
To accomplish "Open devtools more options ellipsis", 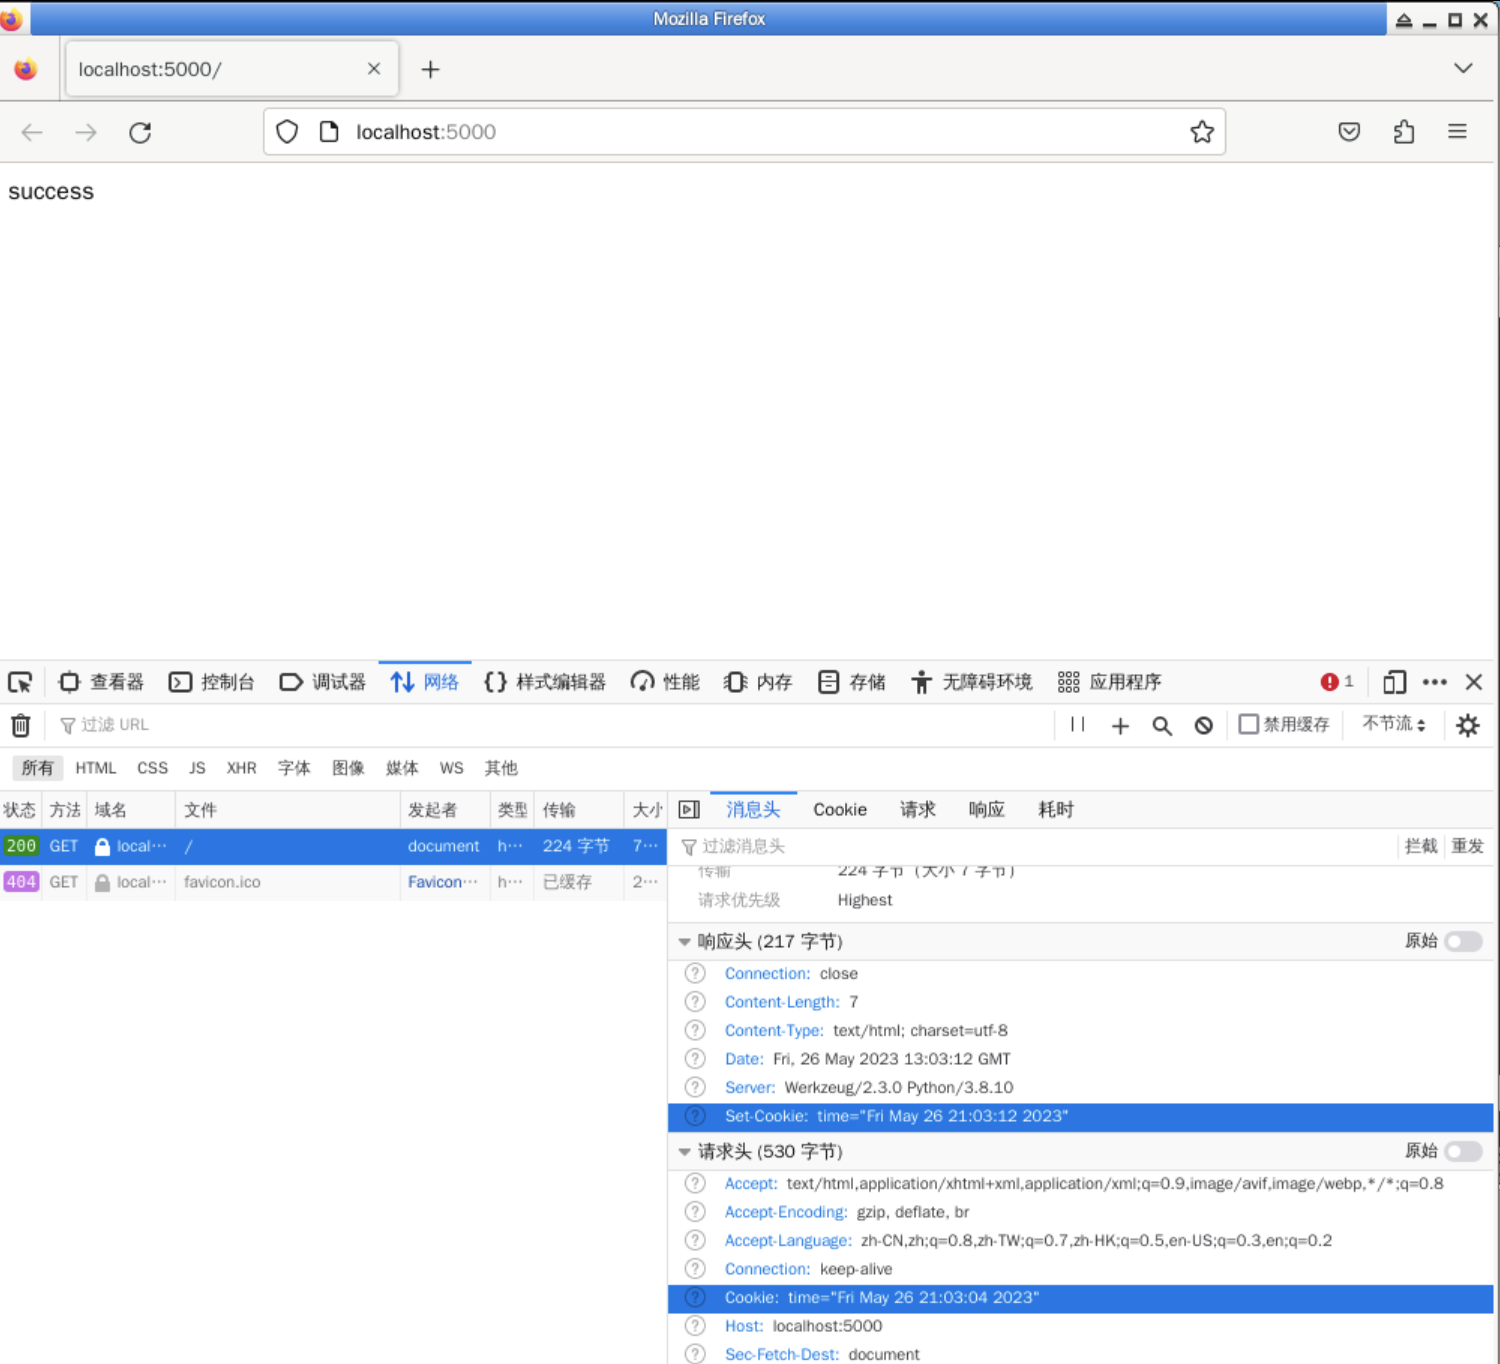I will click(x=1435, y=682).
